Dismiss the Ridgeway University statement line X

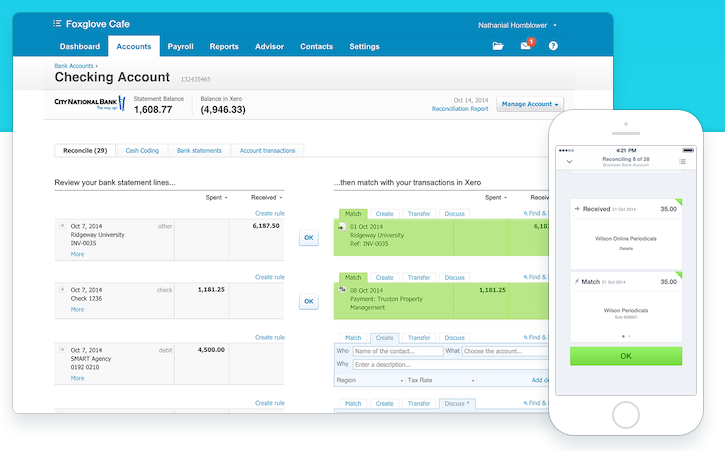point(62,226)
